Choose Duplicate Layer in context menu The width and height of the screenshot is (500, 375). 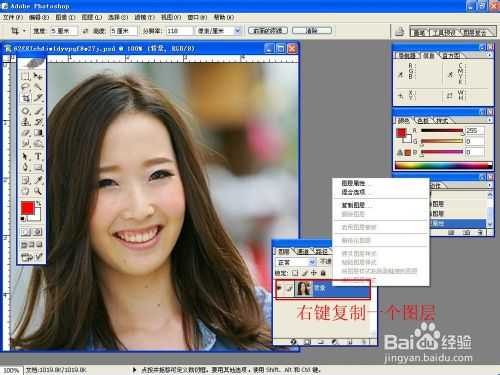coord(353,205)
